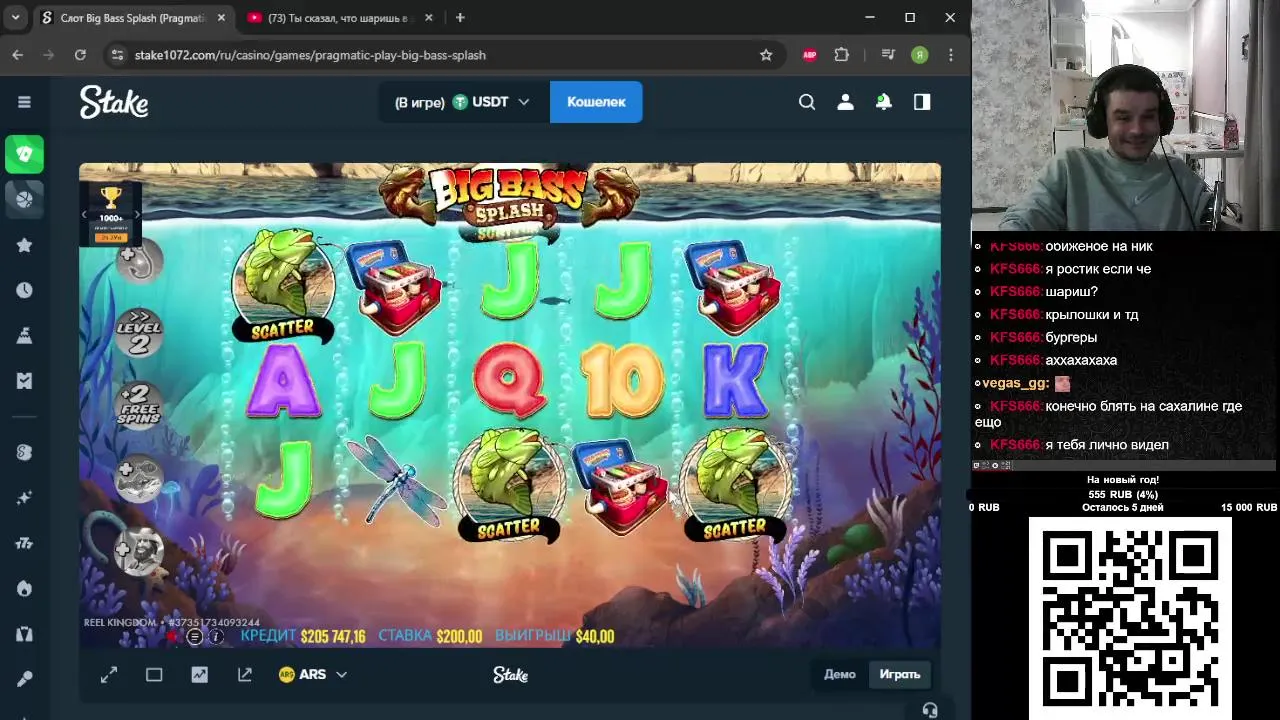Open media controls icon in toolbar
Screen dimensions: 1280x720
888,55
